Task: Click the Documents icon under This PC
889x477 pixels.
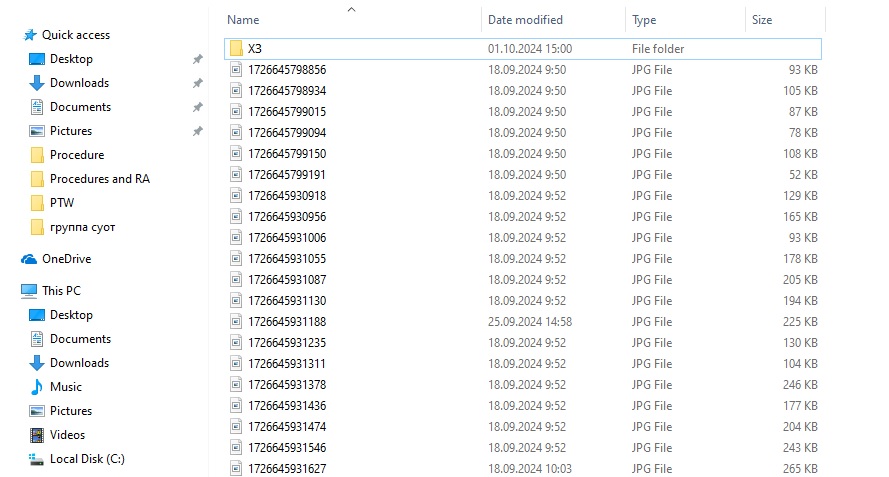Action: pyautogui.click(x=37, y=339)
